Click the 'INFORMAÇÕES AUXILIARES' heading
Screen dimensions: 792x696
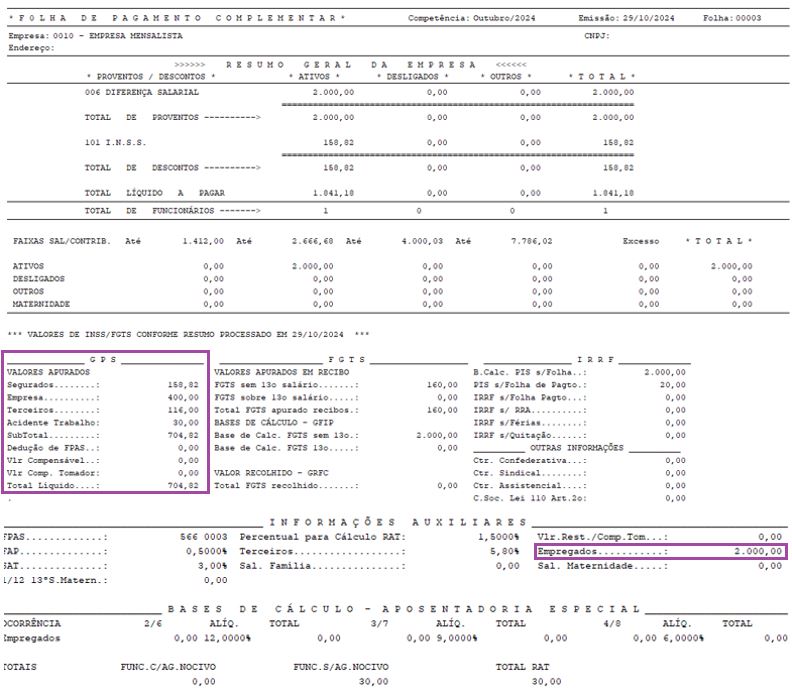click(x=398, y=522)
